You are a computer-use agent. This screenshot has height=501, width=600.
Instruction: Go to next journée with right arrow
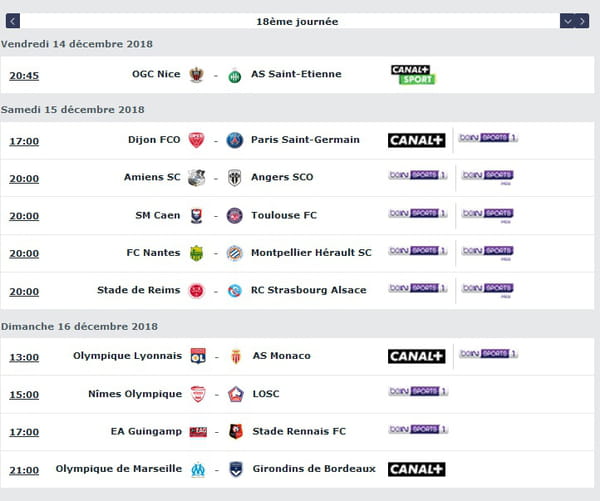point(582,21)
